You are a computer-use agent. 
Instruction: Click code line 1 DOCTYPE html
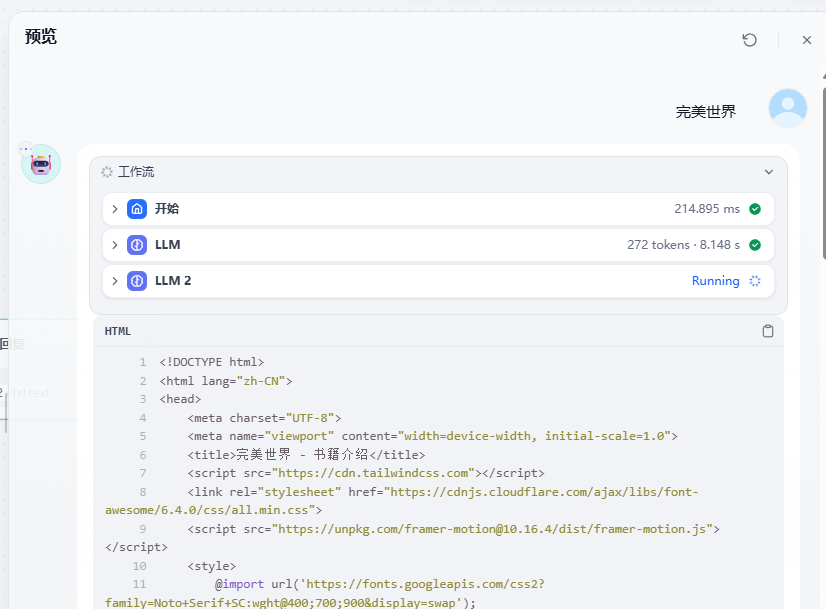tap(212, 362)
